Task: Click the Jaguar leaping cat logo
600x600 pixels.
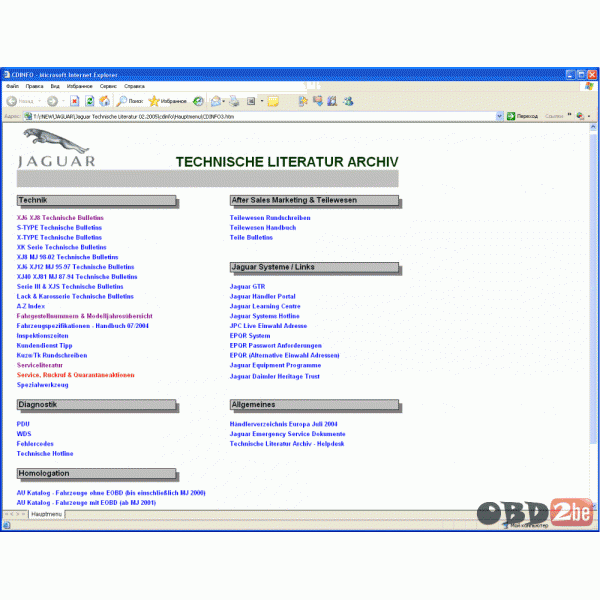Action: tap(56, 141)
